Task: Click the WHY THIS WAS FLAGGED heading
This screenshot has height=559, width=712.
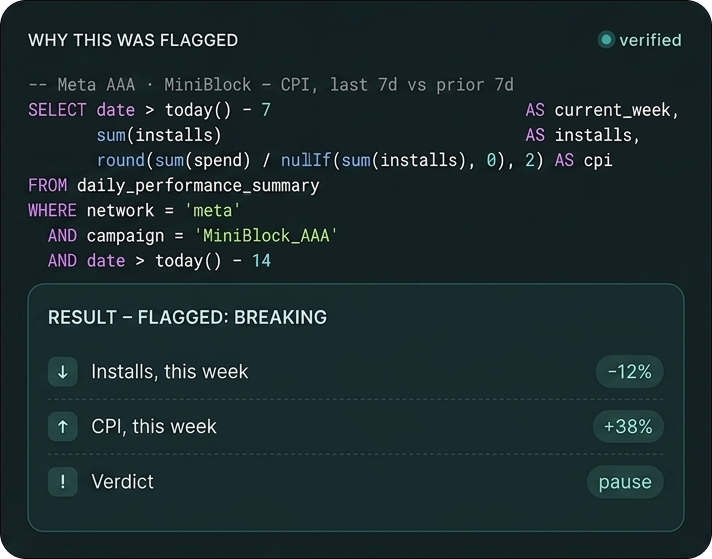Action: [133, 40]
